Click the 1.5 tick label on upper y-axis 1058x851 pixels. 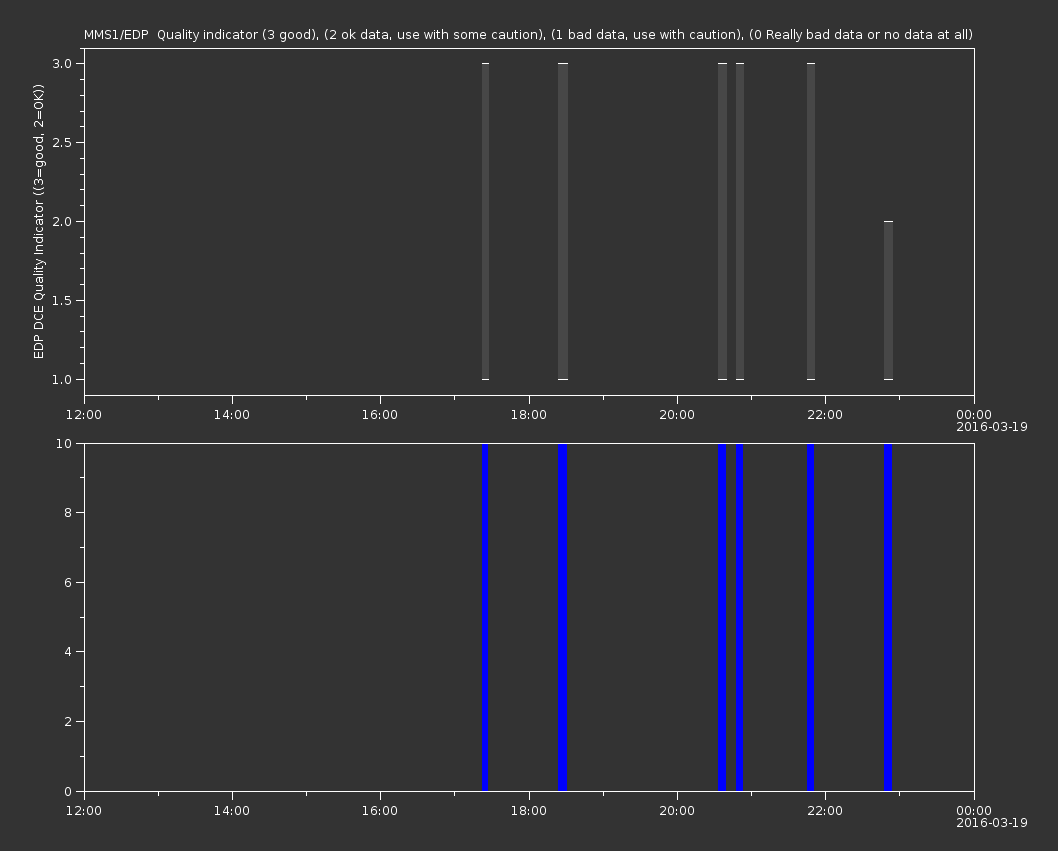tap(61, 300)
